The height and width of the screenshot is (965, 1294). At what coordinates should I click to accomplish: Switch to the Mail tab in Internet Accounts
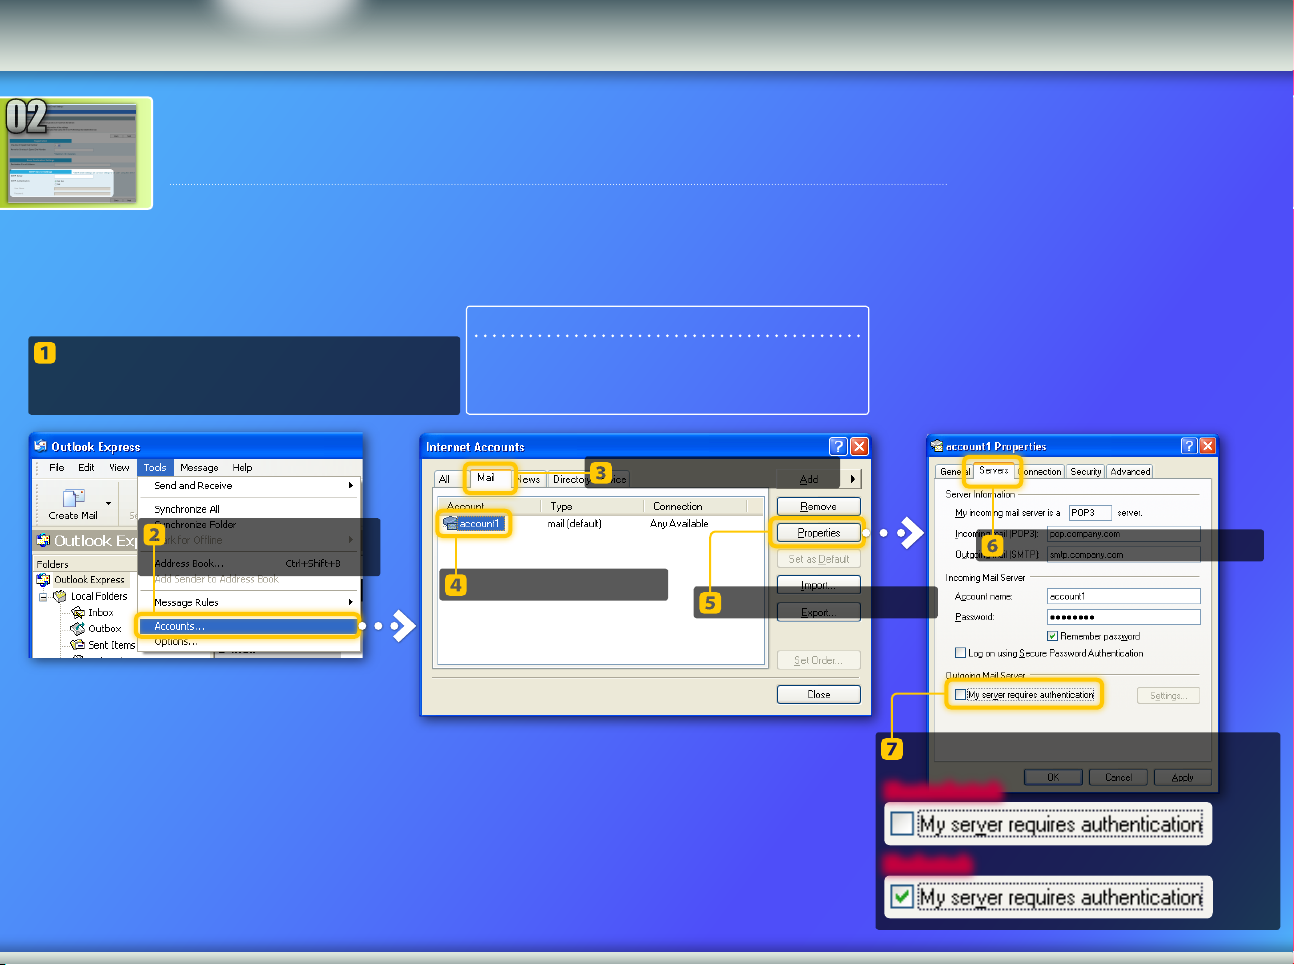tap(486, 478)
